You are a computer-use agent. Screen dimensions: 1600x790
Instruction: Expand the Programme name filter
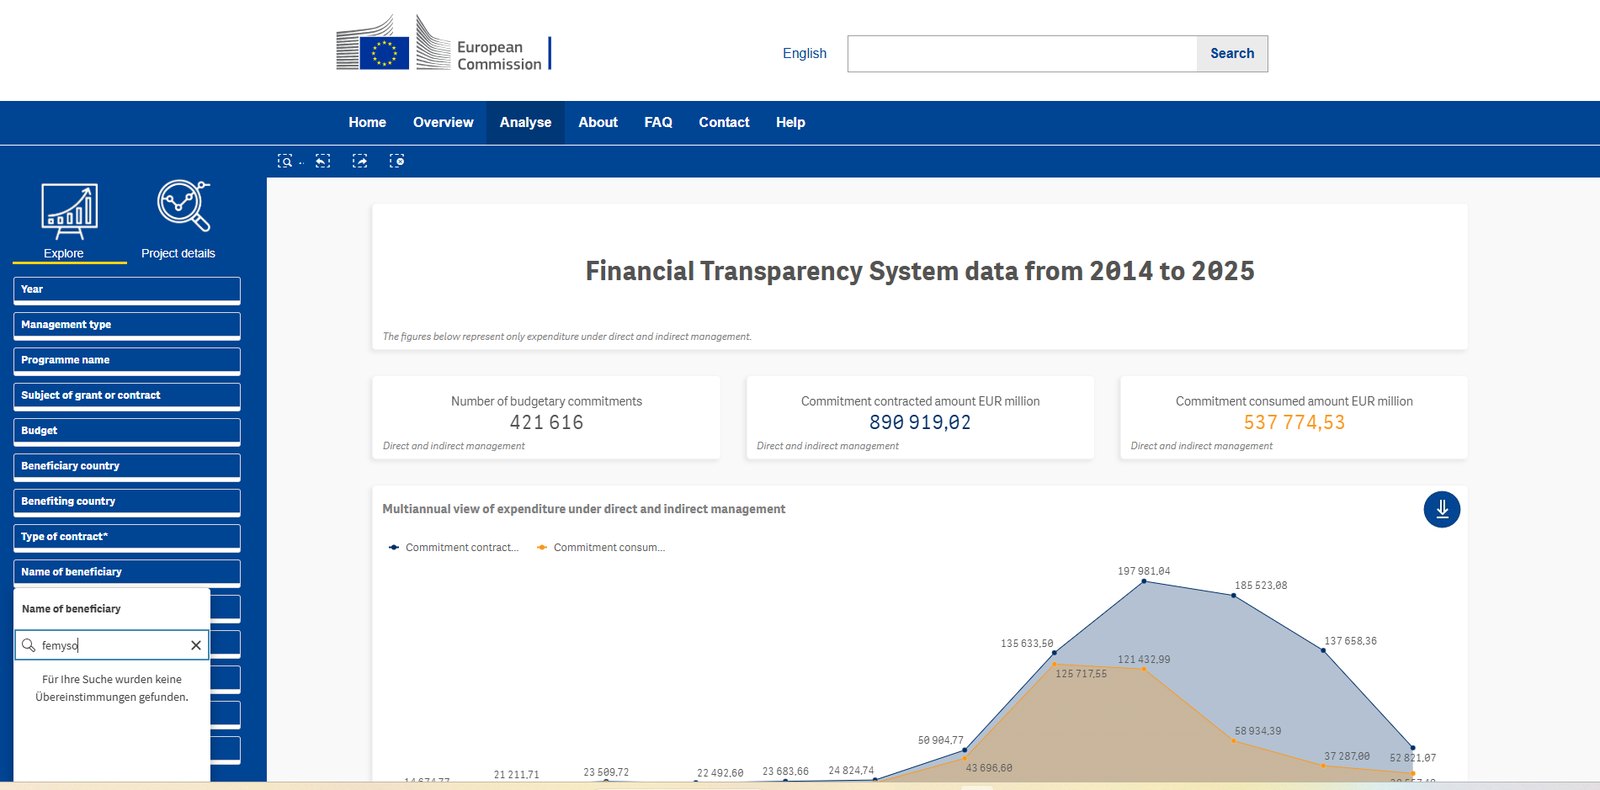click(x=126, y=360)
